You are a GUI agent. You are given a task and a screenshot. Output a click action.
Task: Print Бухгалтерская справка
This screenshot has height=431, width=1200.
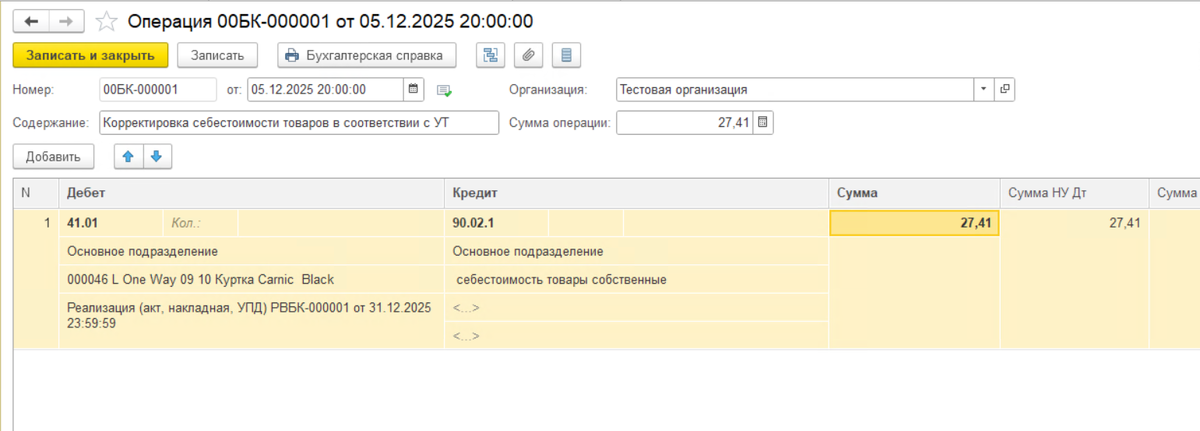coord(366,55)
